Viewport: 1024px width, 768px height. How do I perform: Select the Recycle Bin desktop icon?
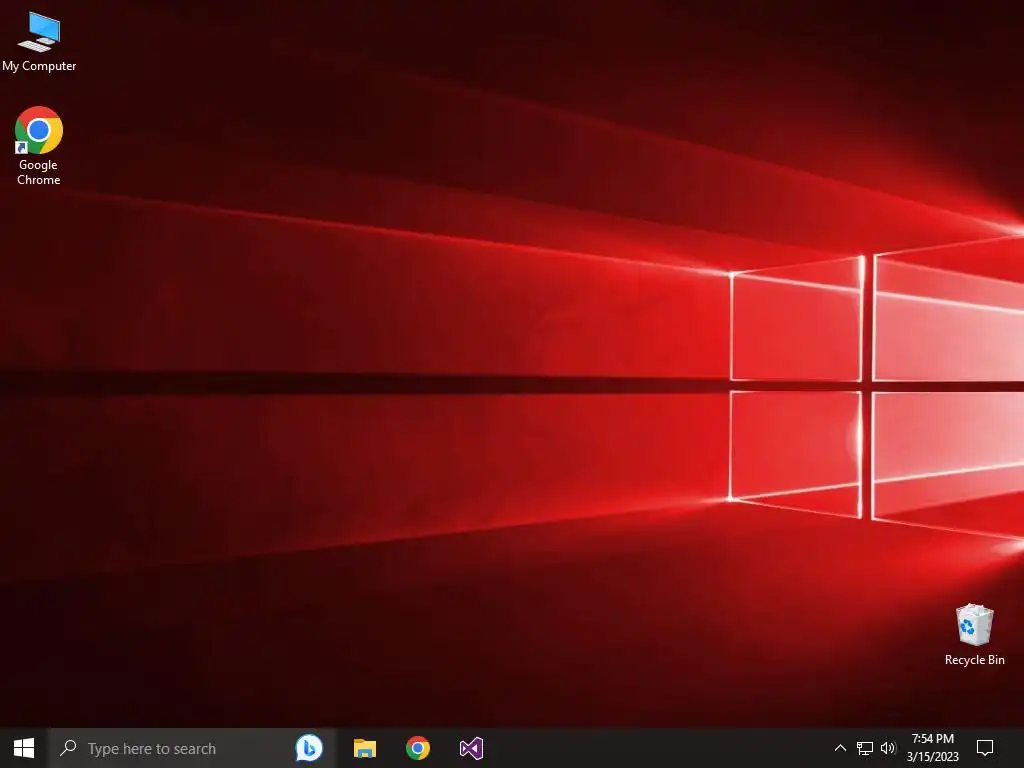coord(974,634)
